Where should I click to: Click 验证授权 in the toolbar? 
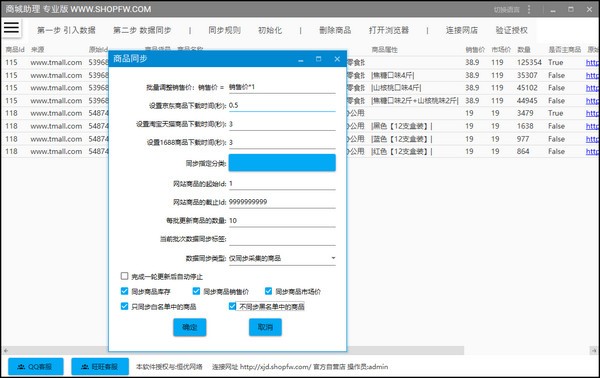512,30
